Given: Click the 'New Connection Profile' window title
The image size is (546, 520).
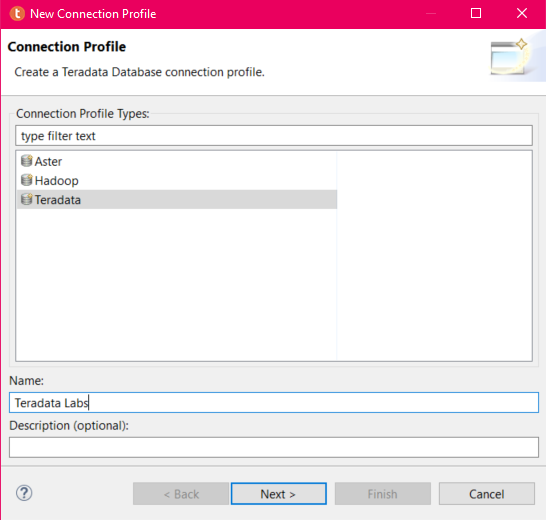Looking at the screenshot, I should [93, 14].
